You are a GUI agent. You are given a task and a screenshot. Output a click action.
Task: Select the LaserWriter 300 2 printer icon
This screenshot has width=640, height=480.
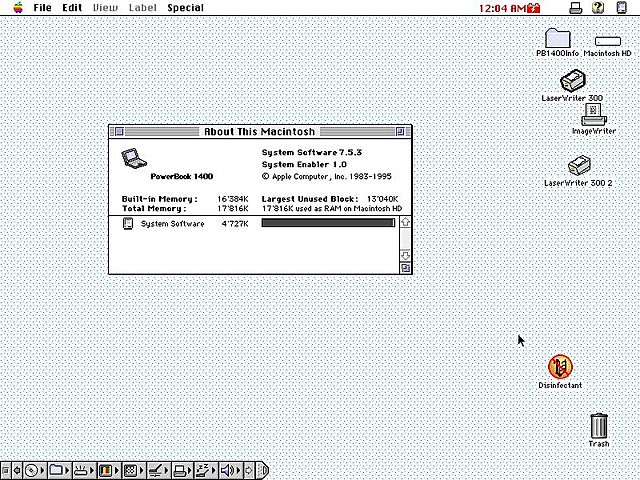579,166
